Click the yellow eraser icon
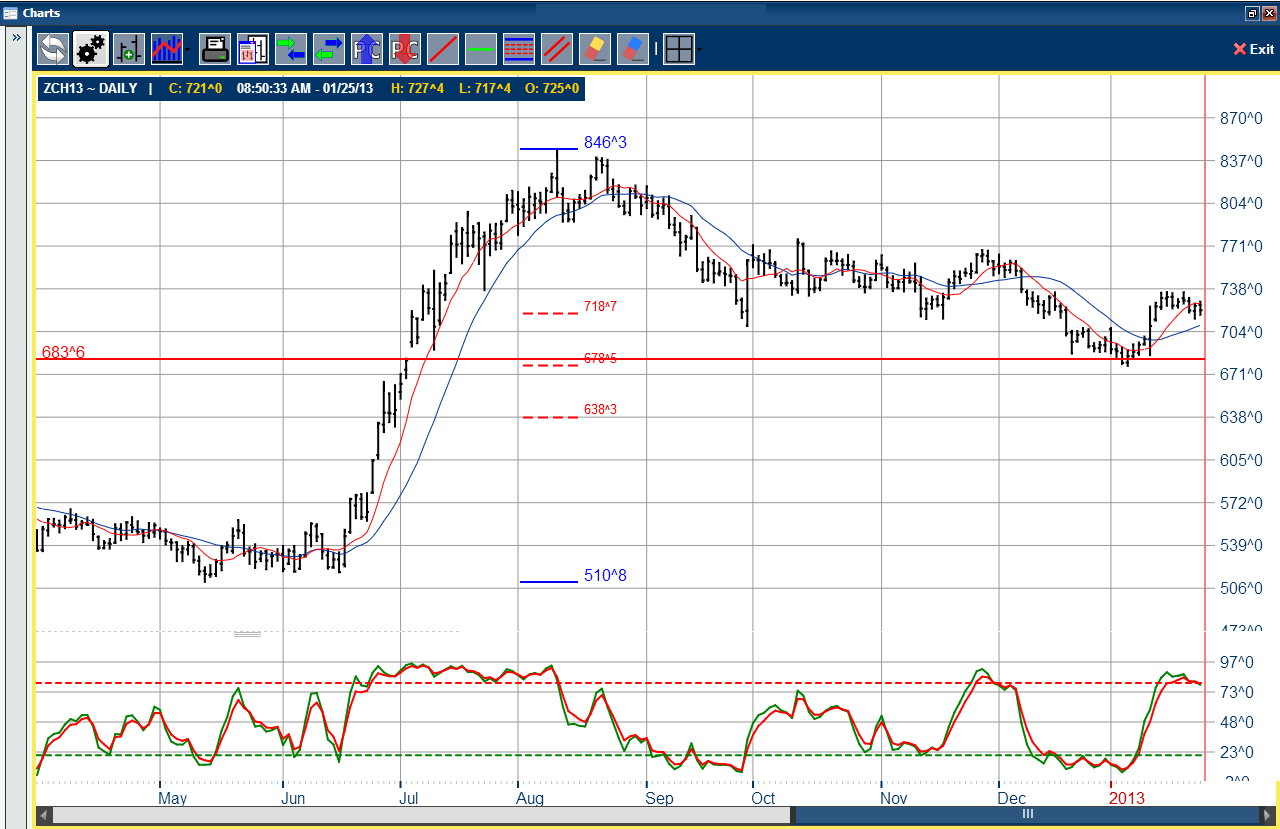This screenshot has width=1280, height=829. 595,48
